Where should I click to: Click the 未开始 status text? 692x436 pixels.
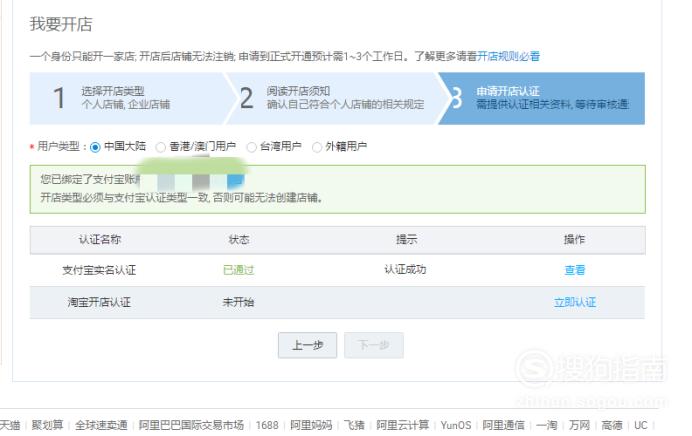click(238, 302)
